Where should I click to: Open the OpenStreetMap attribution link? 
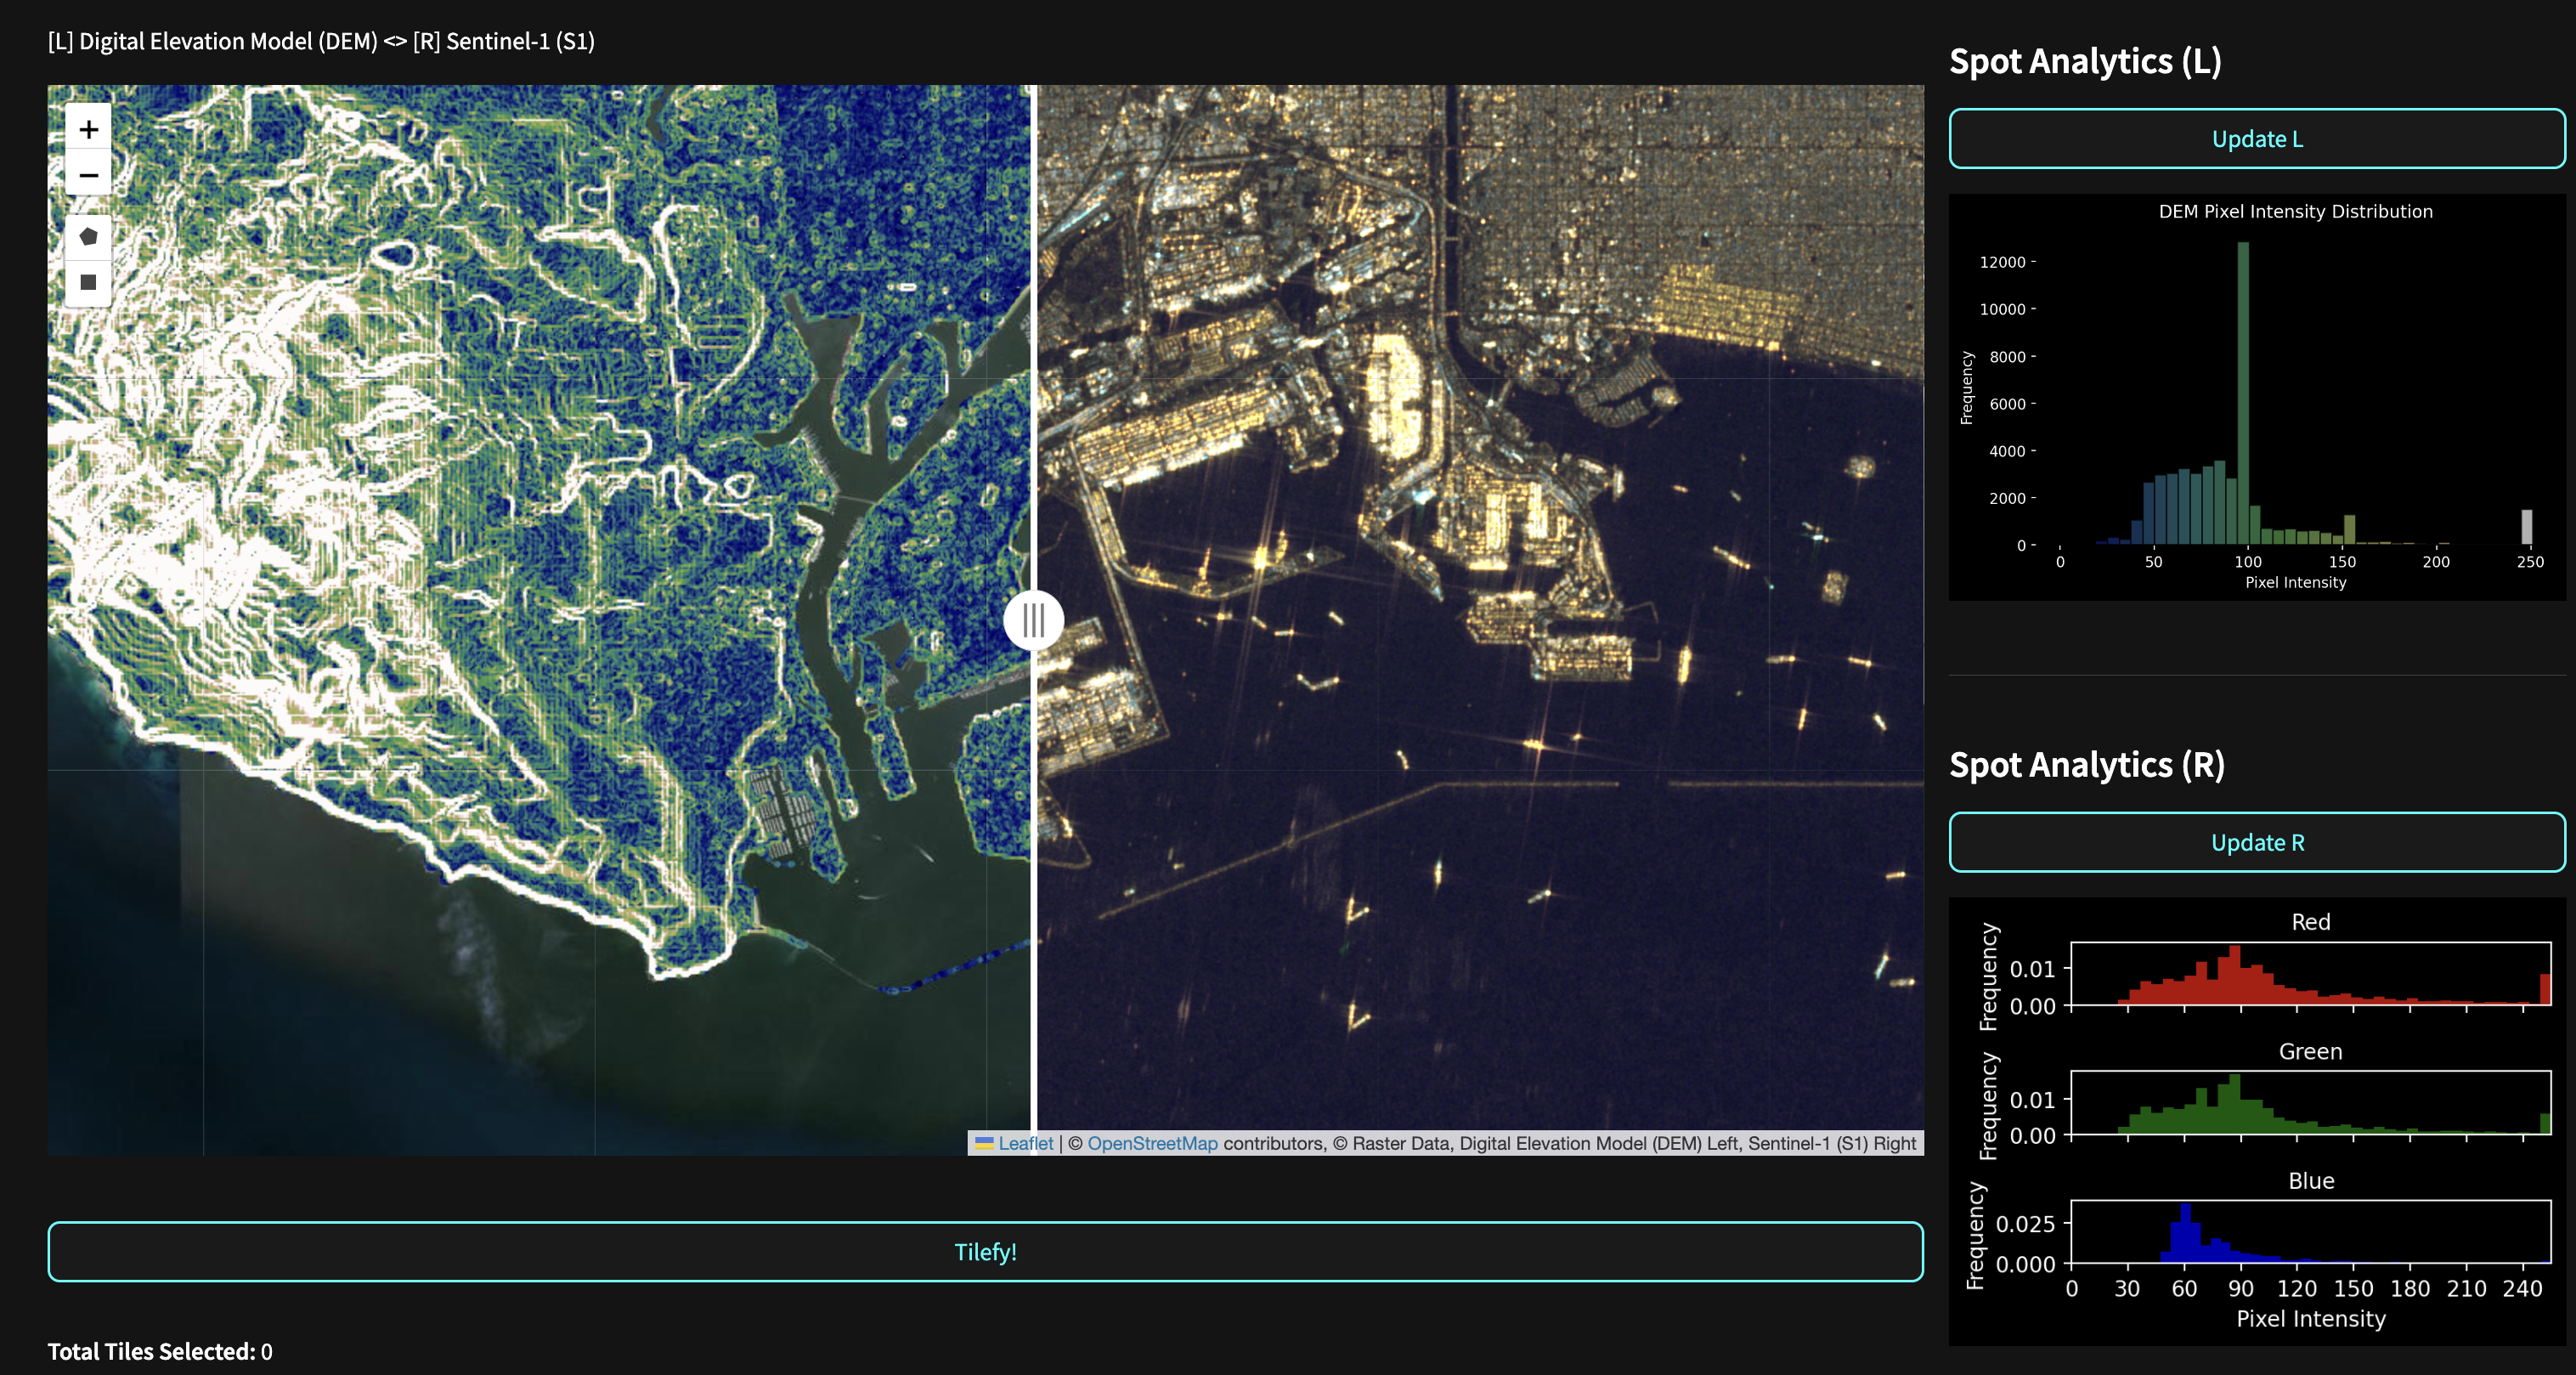1152,1143
